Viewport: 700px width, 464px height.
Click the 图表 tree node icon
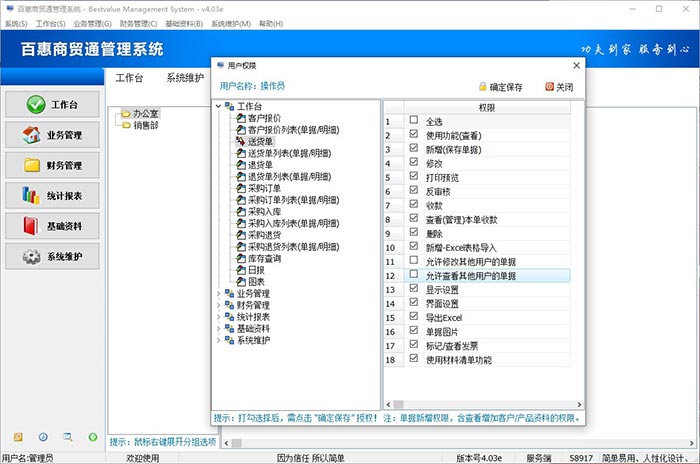[241, 281]
